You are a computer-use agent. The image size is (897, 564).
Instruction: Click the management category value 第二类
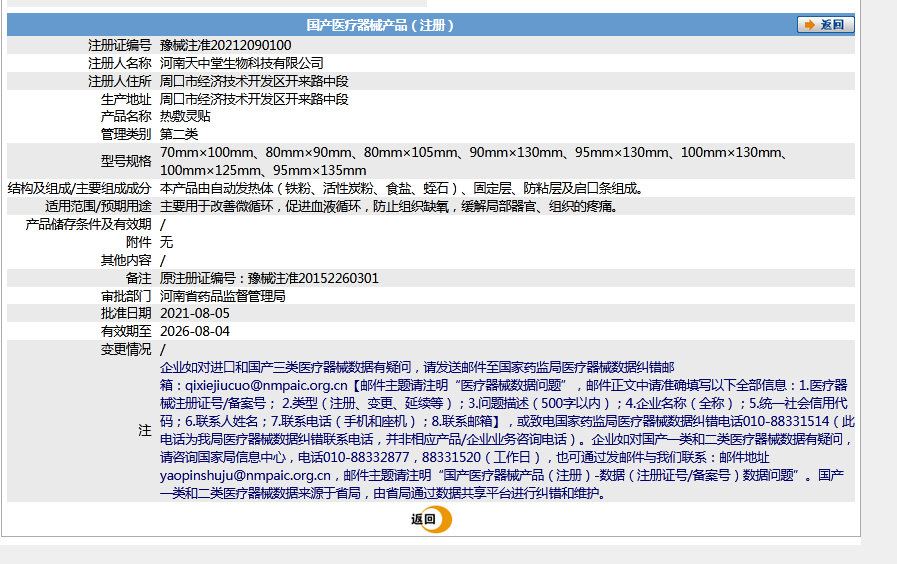pos(179,134)
